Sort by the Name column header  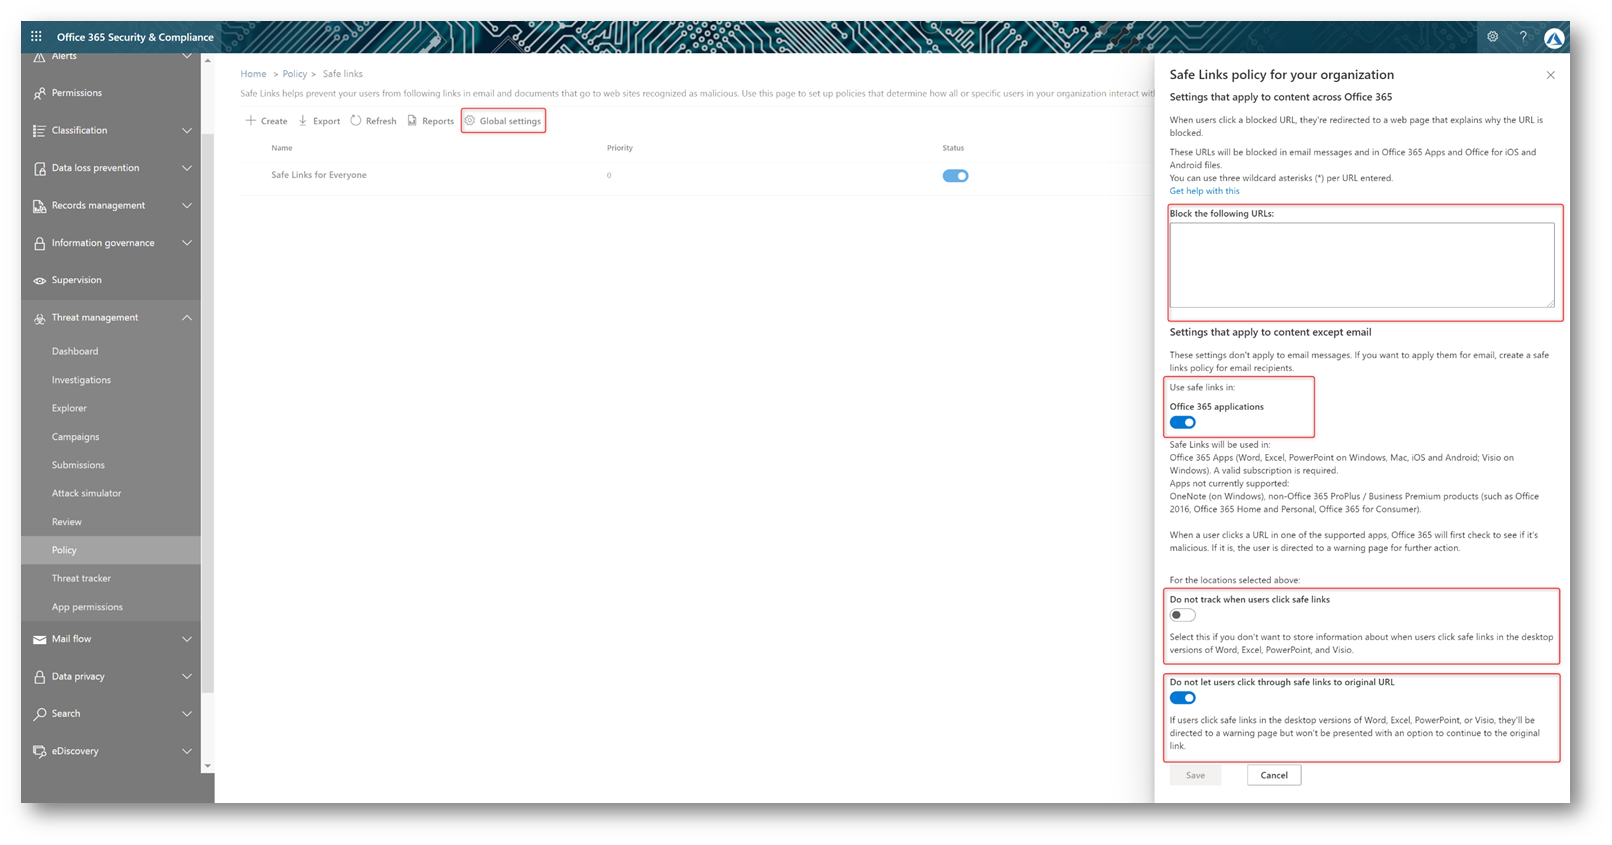282,148
